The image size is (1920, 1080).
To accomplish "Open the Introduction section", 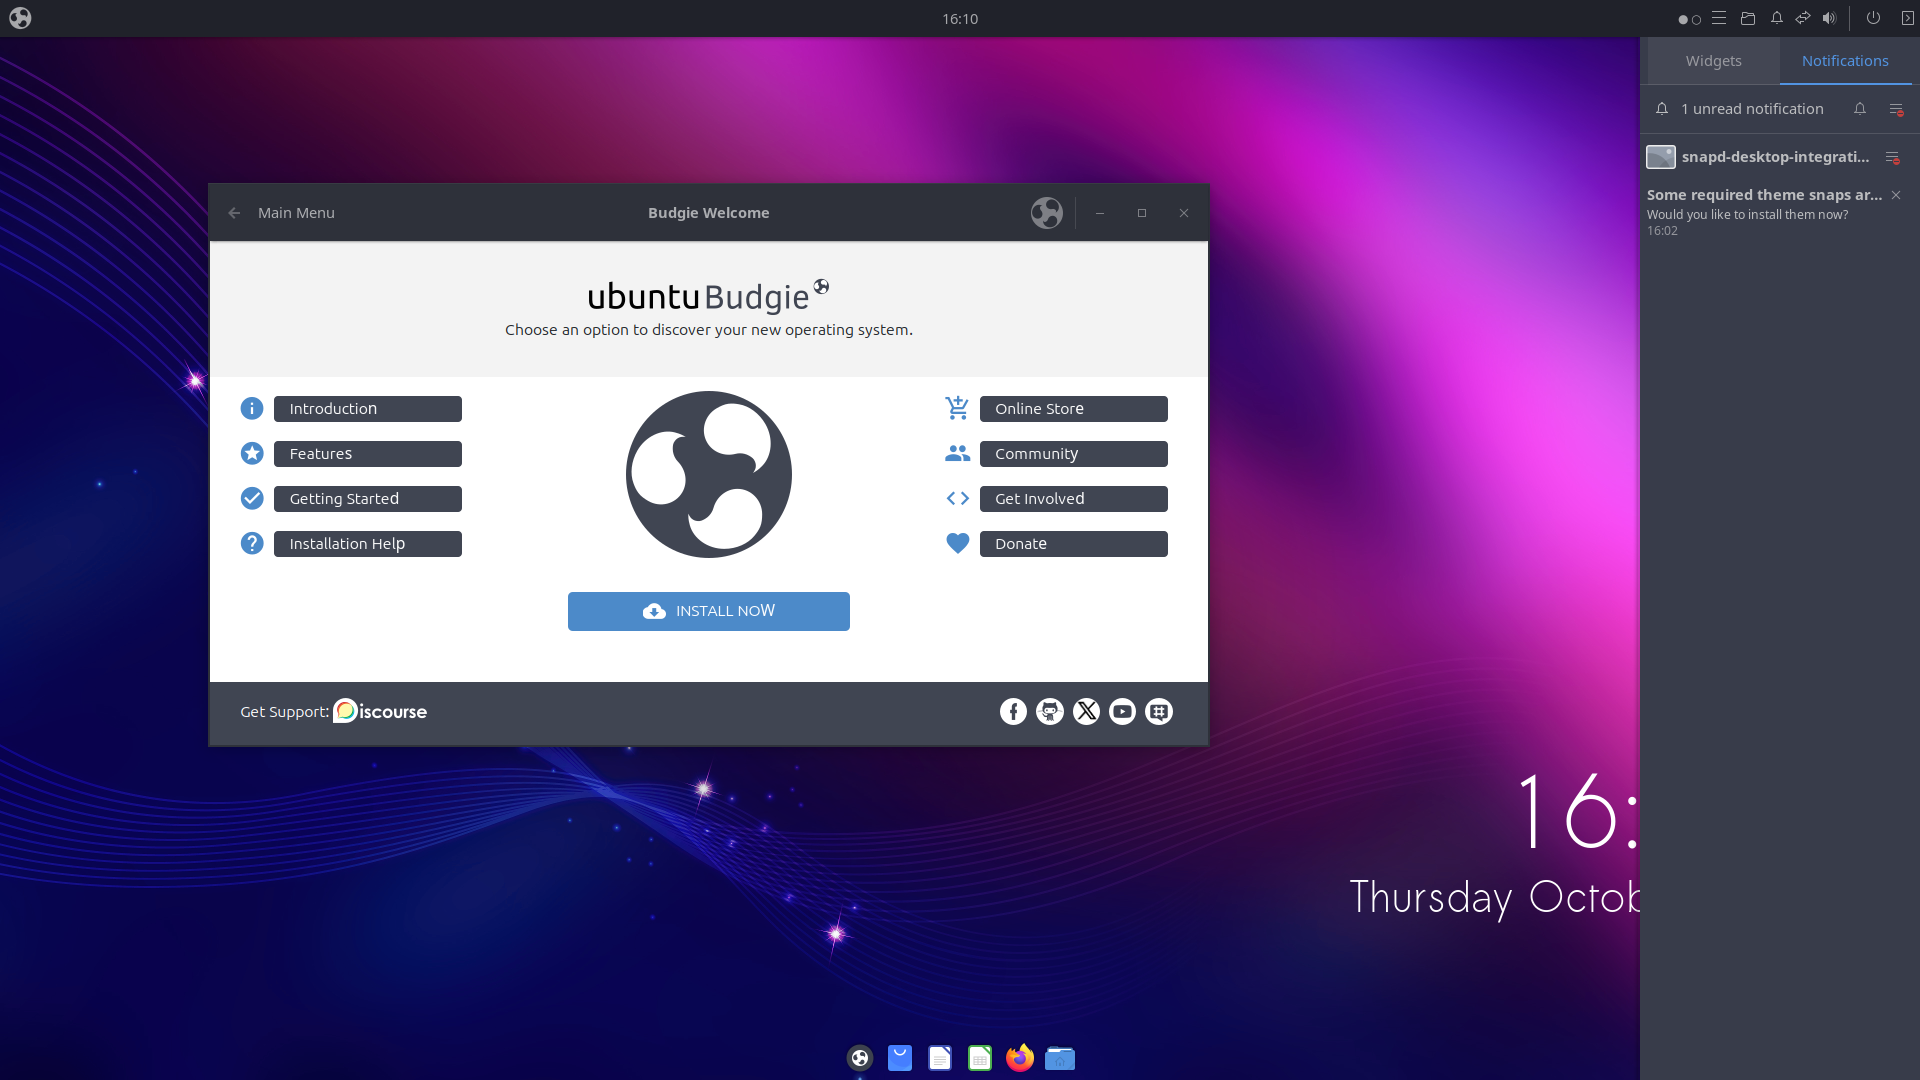I will (x=368, y=408).
